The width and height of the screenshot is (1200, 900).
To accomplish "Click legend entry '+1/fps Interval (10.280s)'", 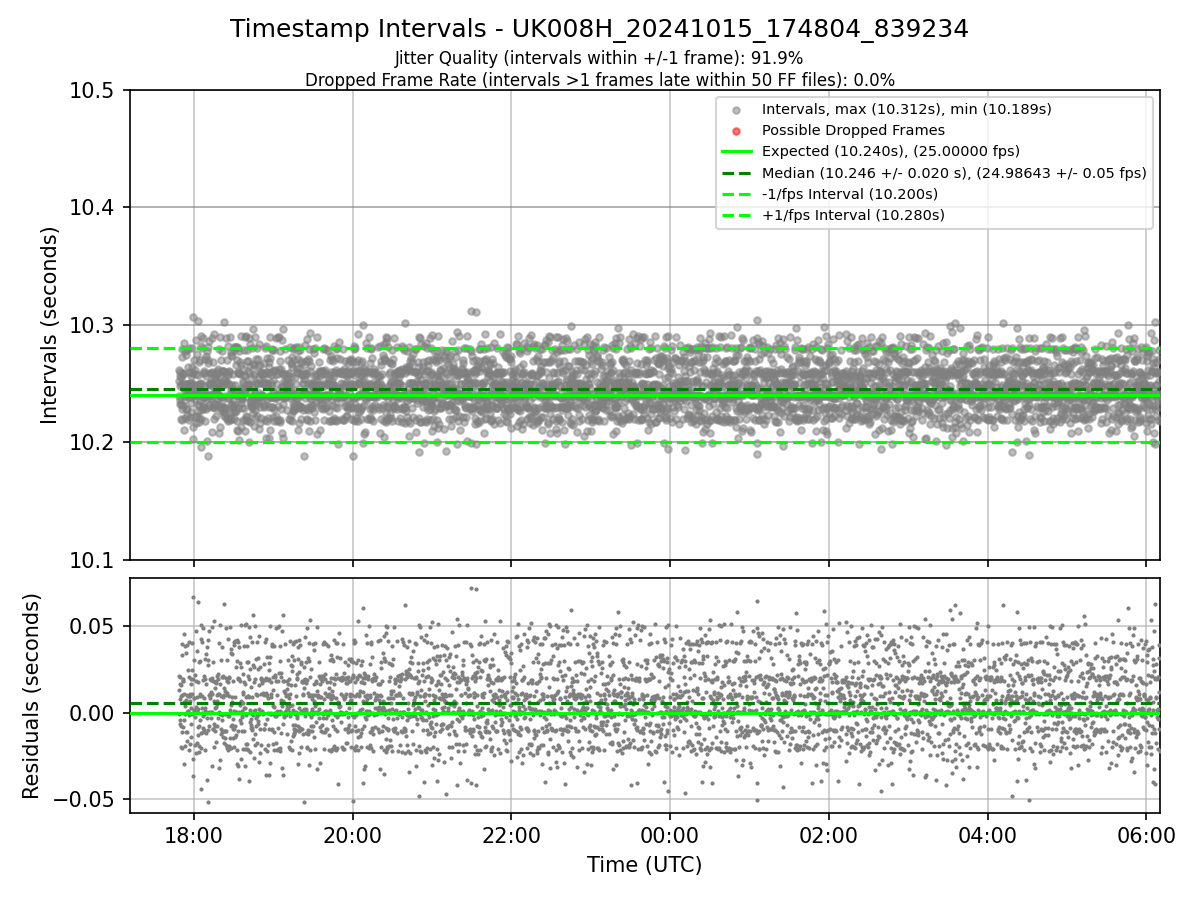I will [853, 215].
